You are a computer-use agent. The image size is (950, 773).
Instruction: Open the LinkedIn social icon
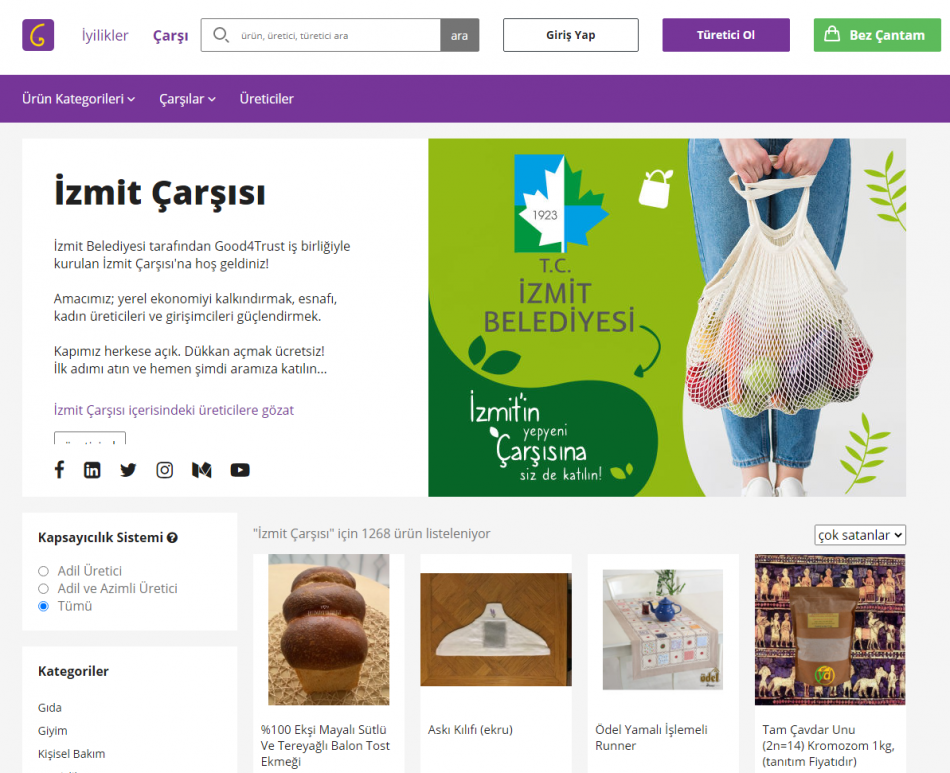(x=92, y=470)
